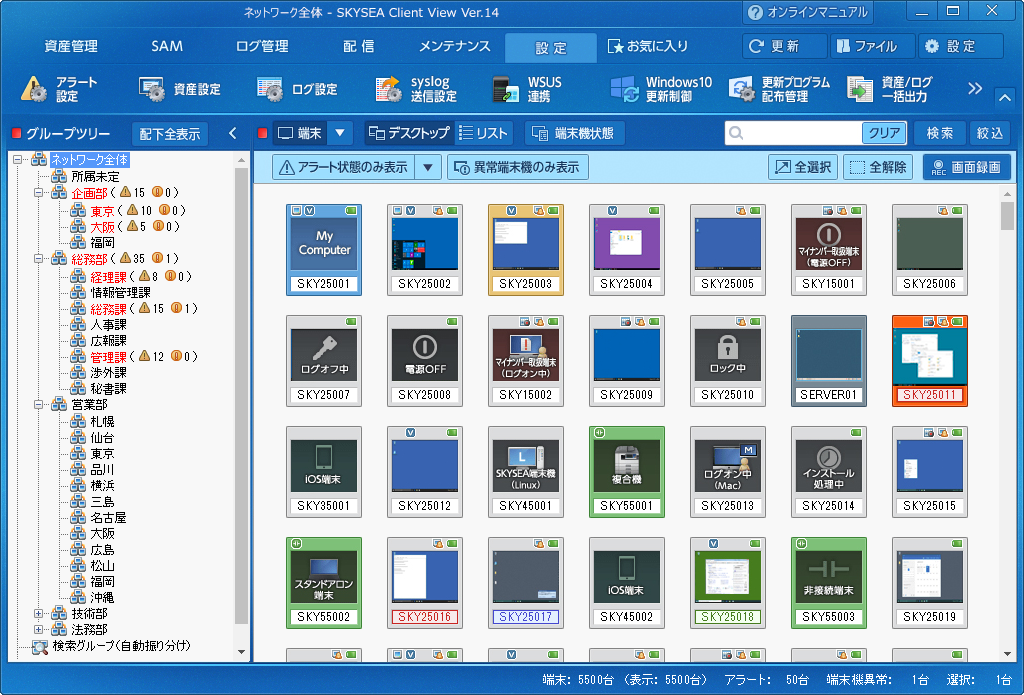Screen dimensions: 1024x695
Task: Click 端末機状態 button
Action: point(575,133)
